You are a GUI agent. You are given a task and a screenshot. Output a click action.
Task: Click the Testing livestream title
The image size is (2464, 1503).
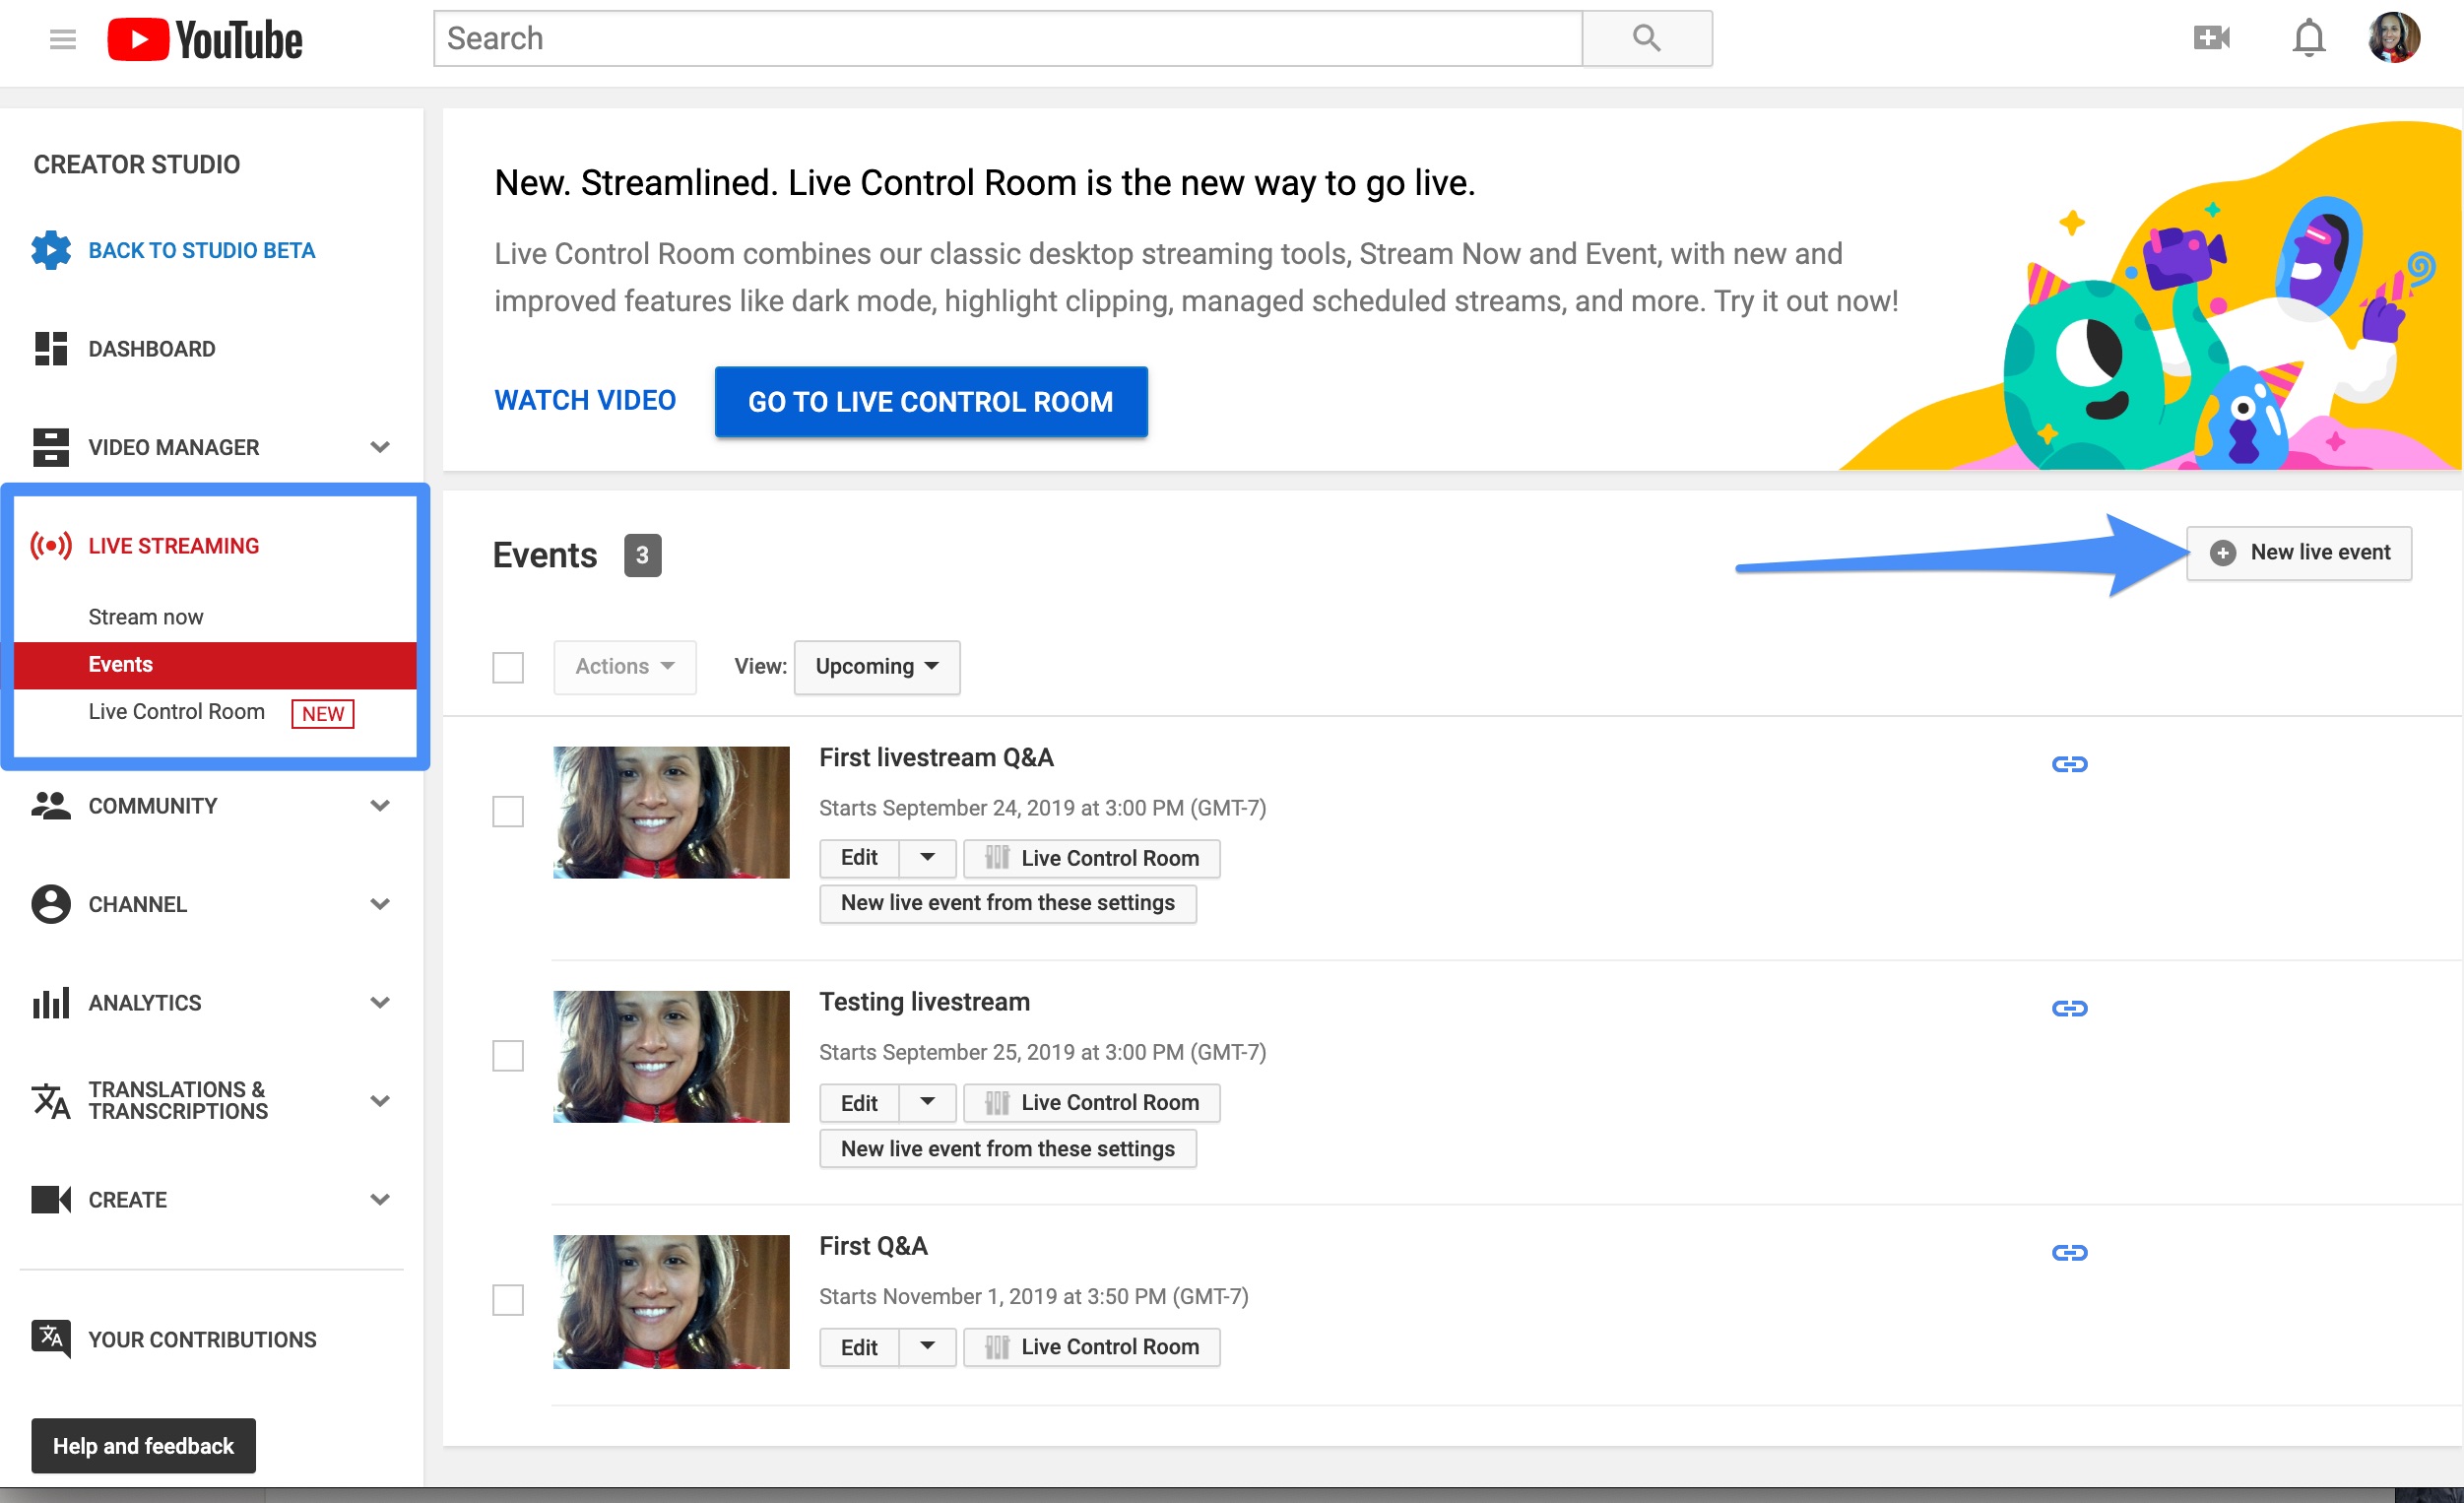[924, 1002]
